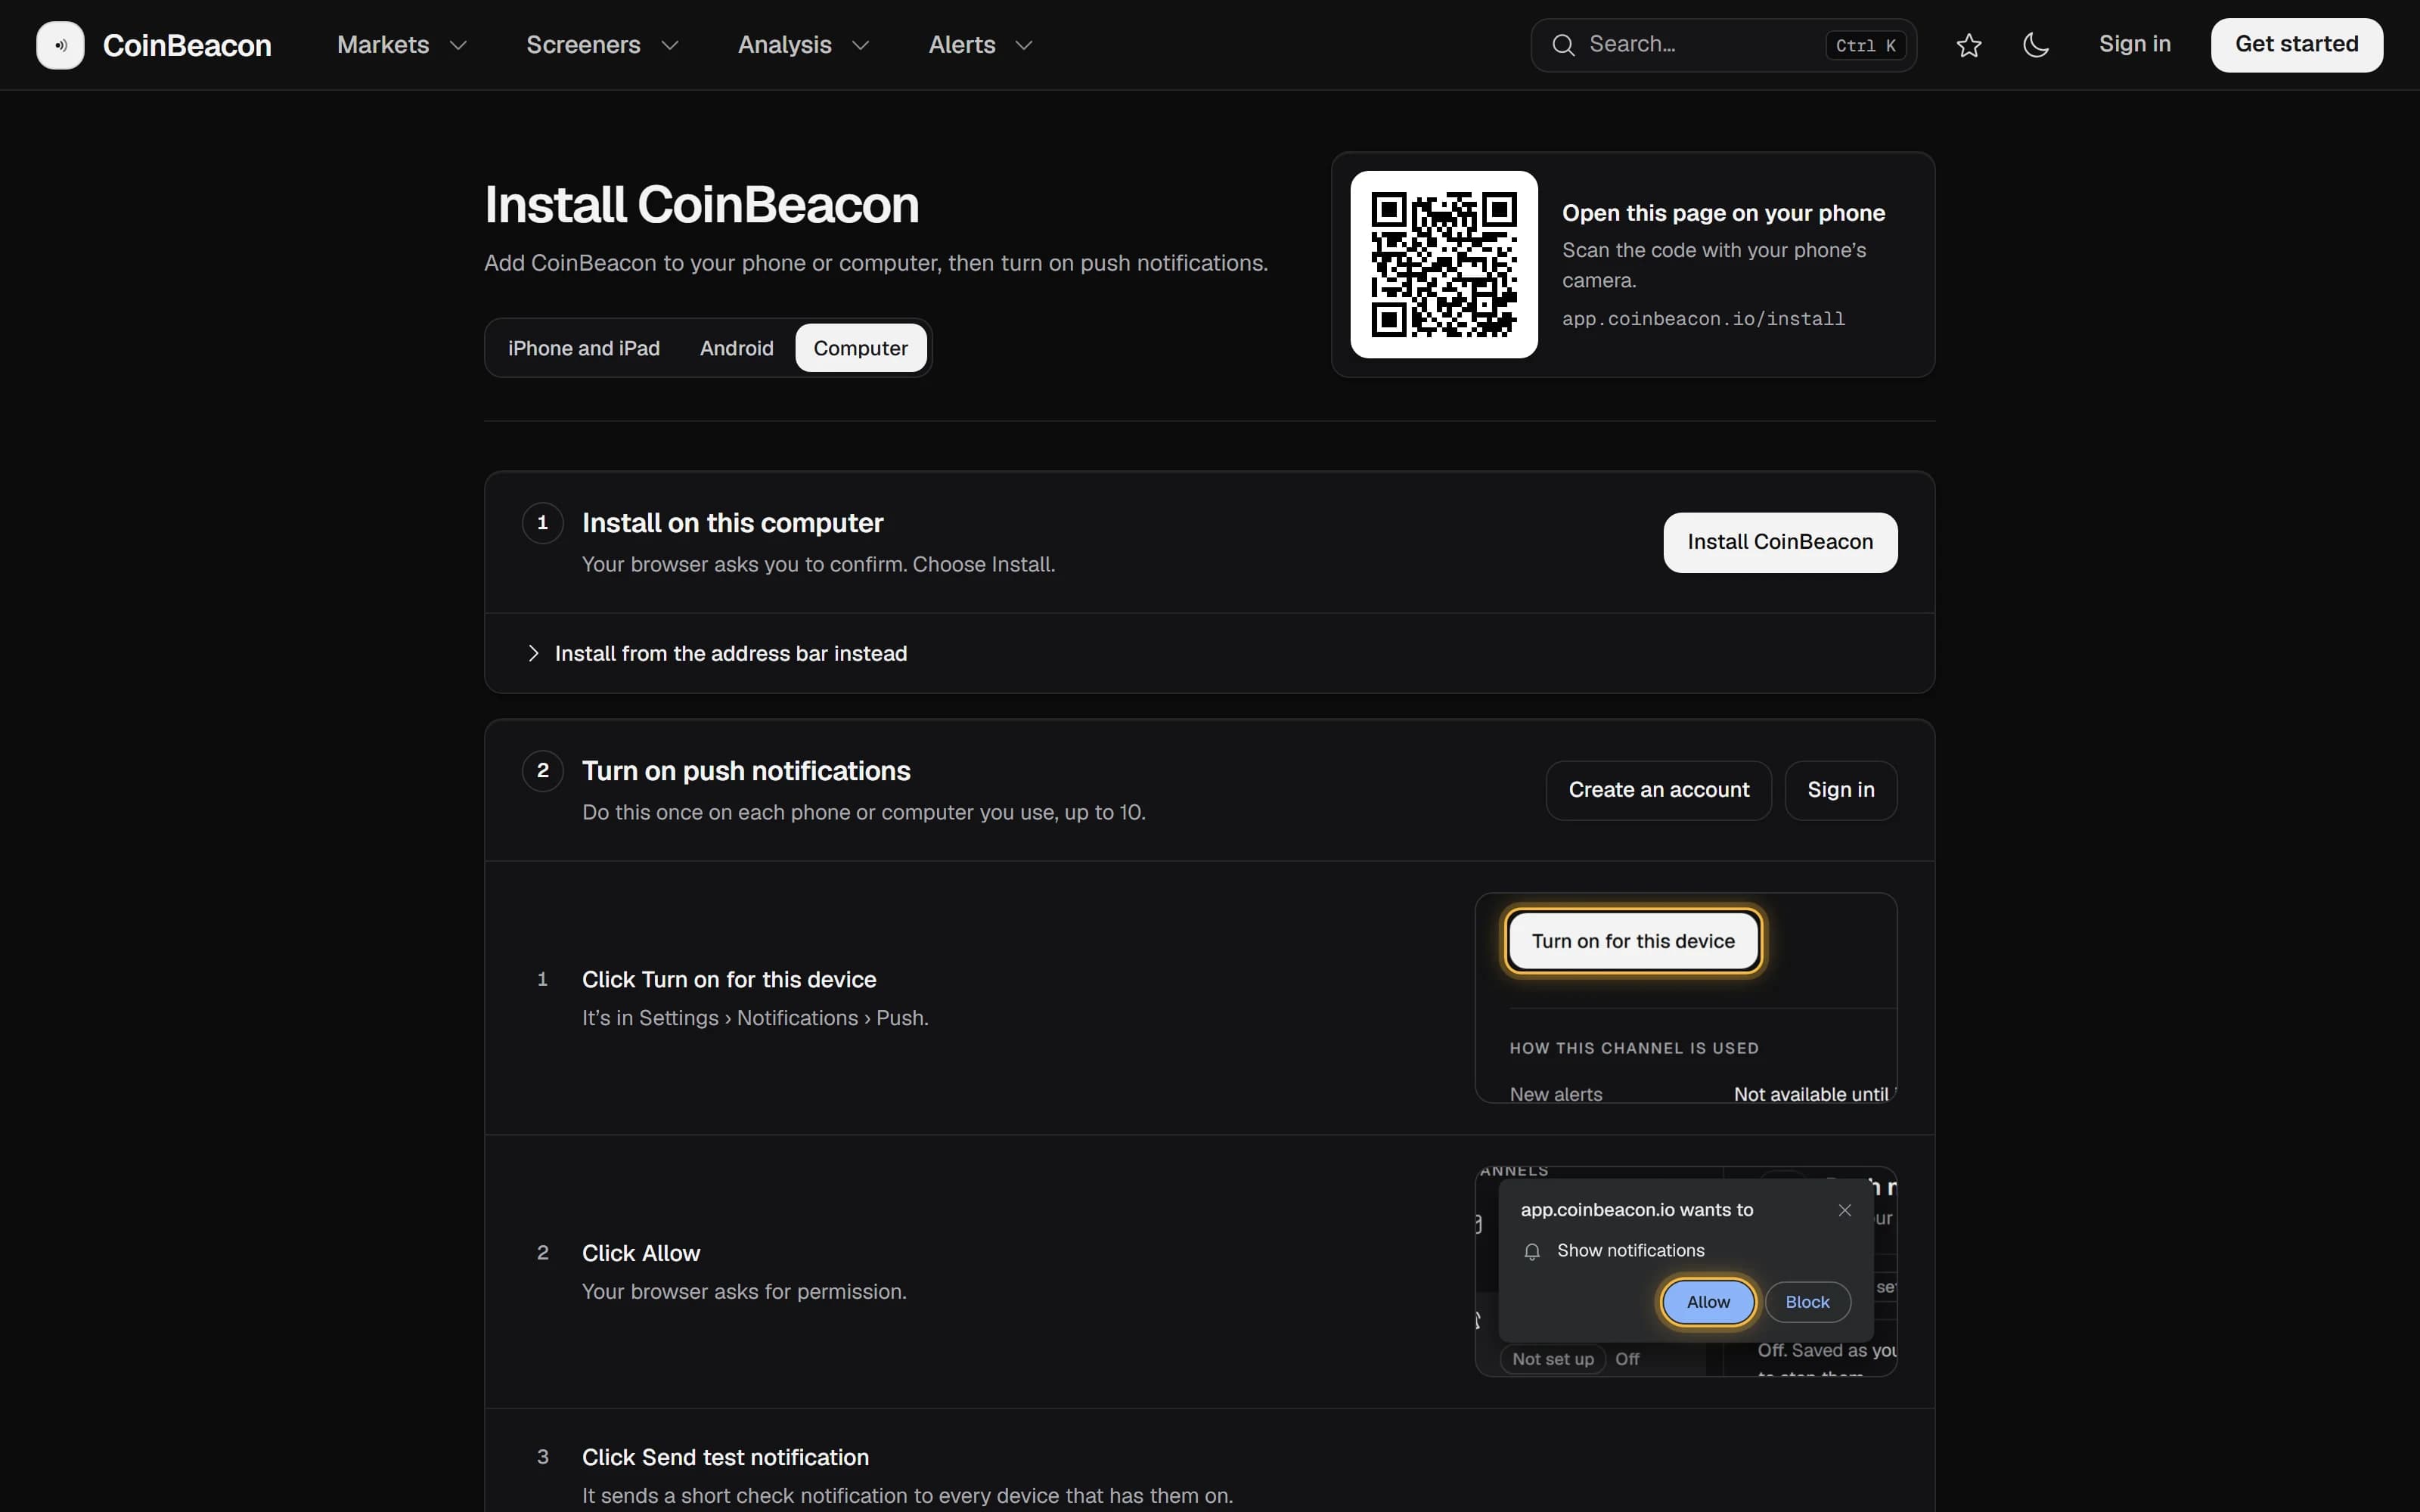Viewport: 2420px width, 1512px height.
Task: Click the Install on this computer heading
Action: point(732,523)
